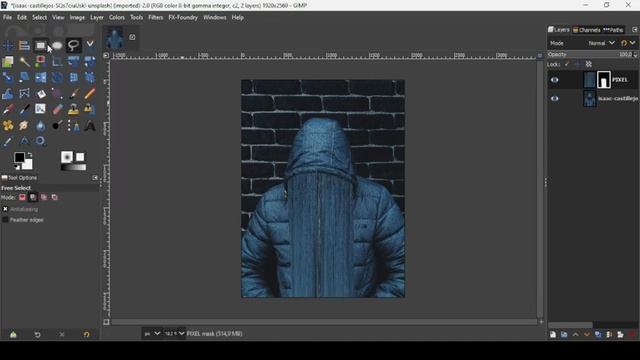Select the Clone stamp tool
The height and width of the screenshot is (360, 640).
click(73, 109)
